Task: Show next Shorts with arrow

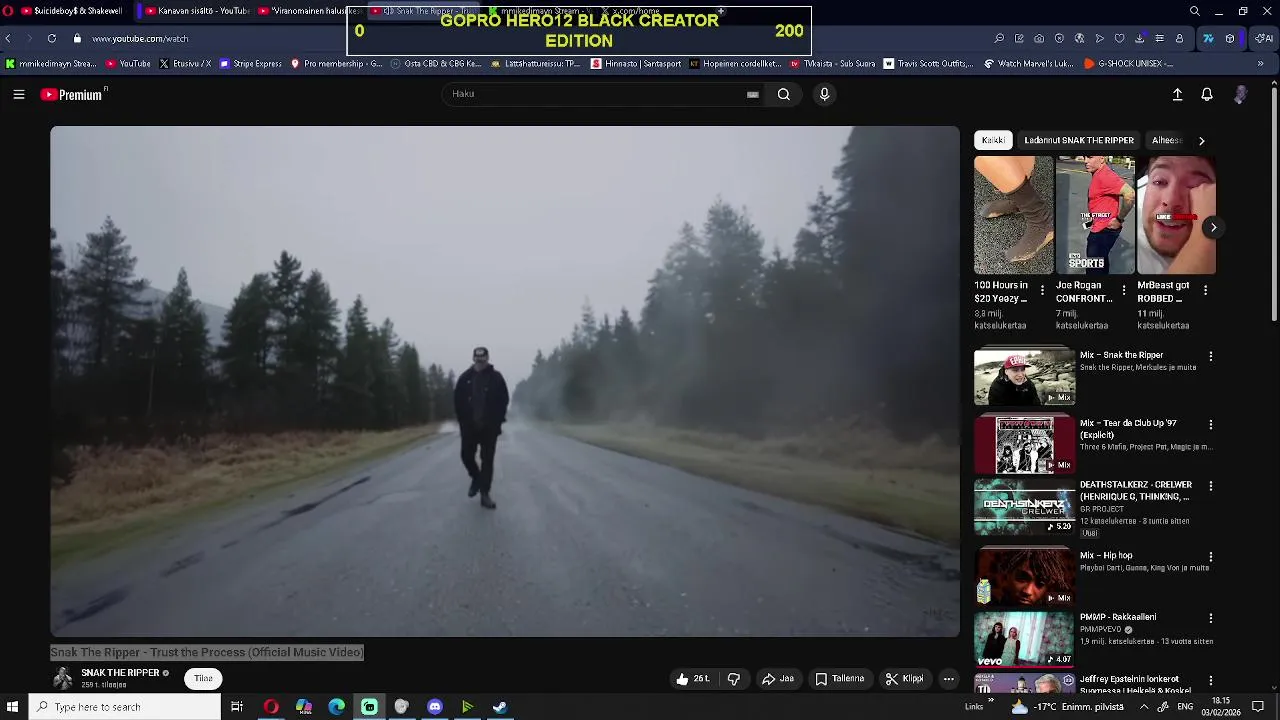Action: pos(1213,227)
